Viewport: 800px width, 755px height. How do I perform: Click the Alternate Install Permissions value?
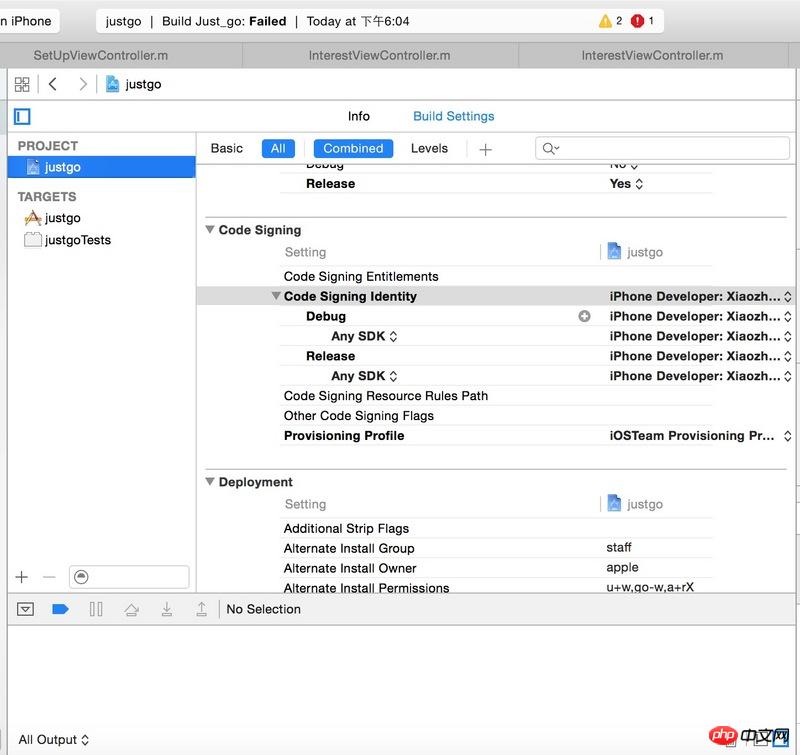click(650, 587)
